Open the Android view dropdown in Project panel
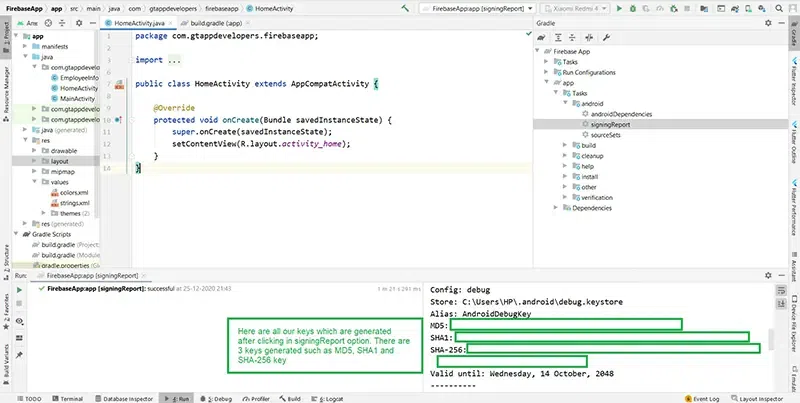Viewport: 800px width, 403px height. point(28,23)
